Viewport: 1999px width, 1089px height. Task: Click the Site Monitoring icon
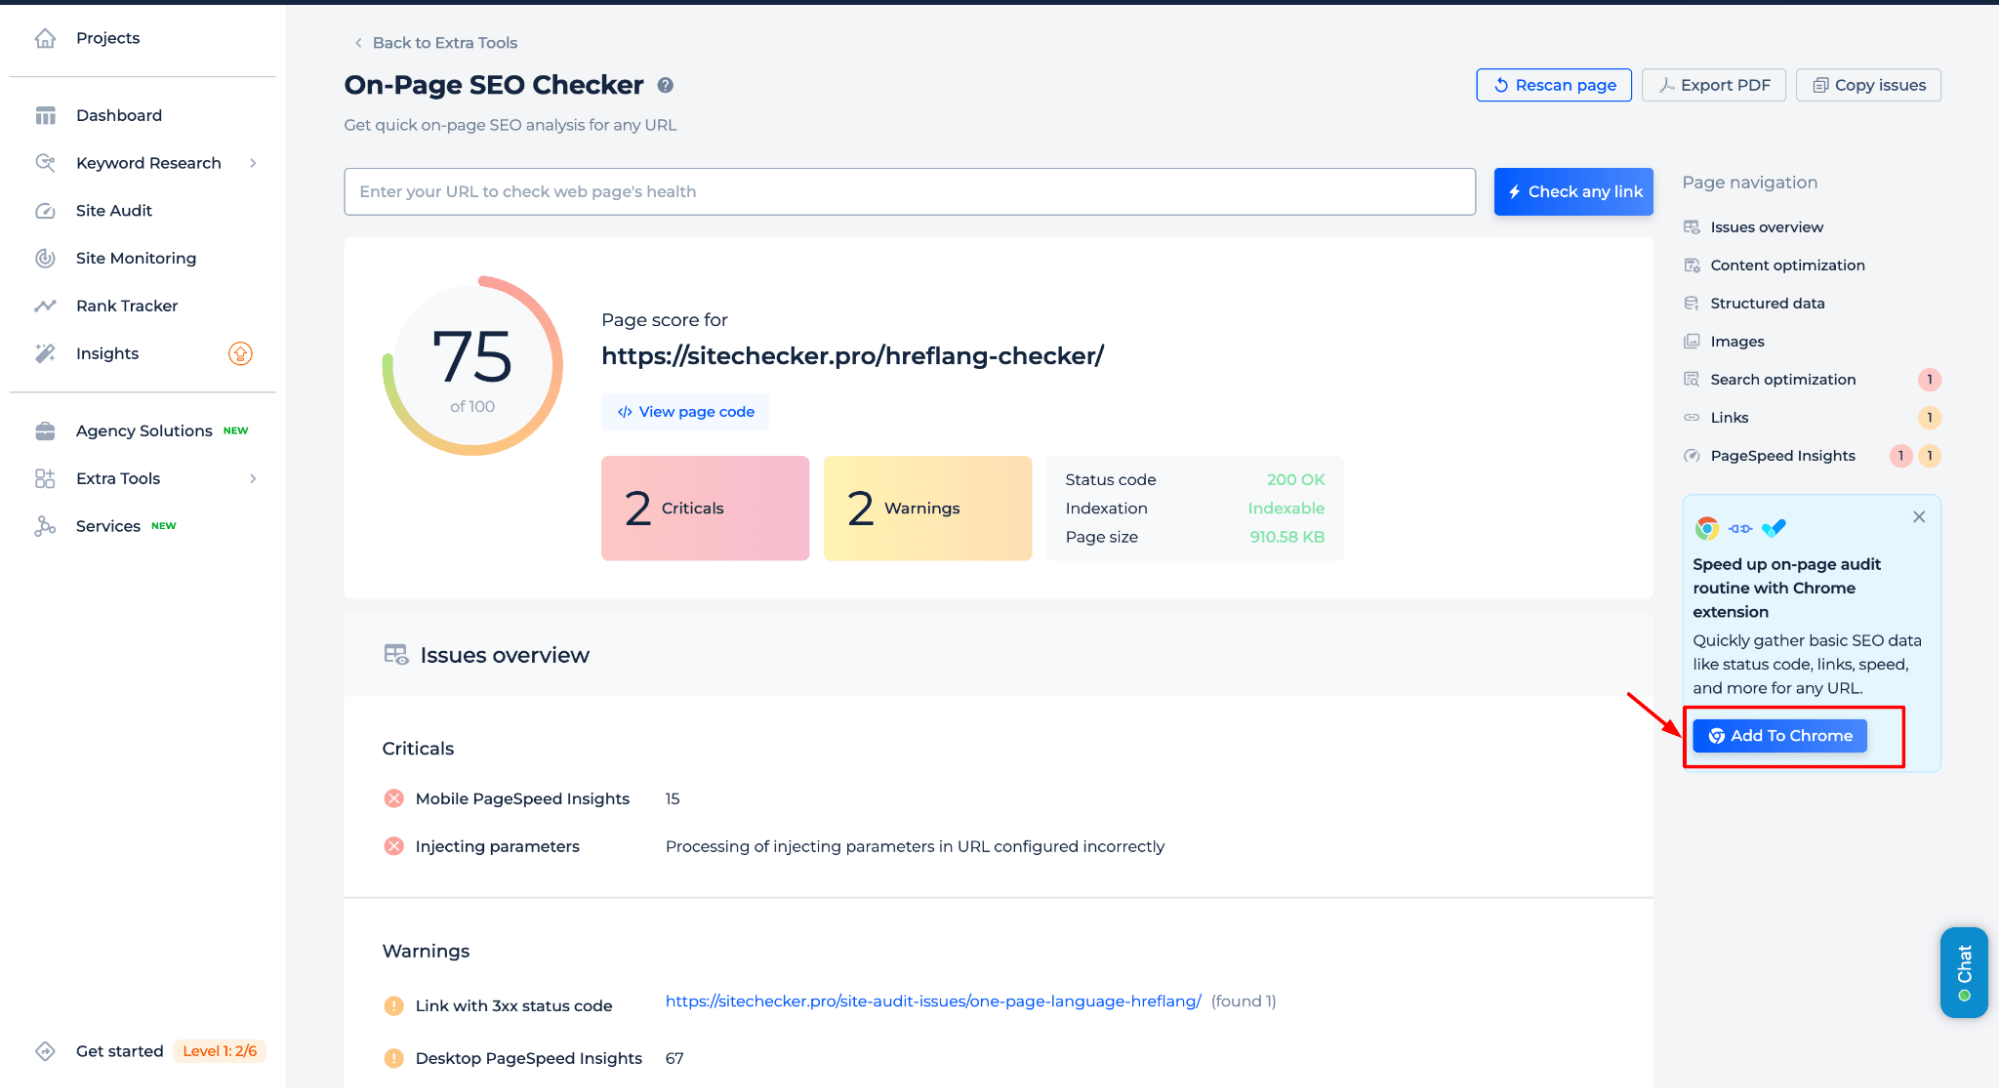(x=45, y=258)
